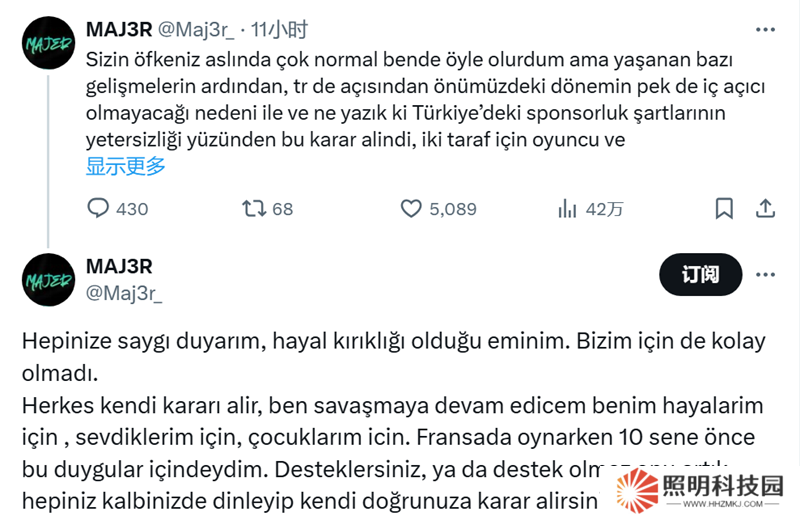The image size is (800, 516).
Task: Click the repost icon showing 68
Action: (x=254, y=208)
